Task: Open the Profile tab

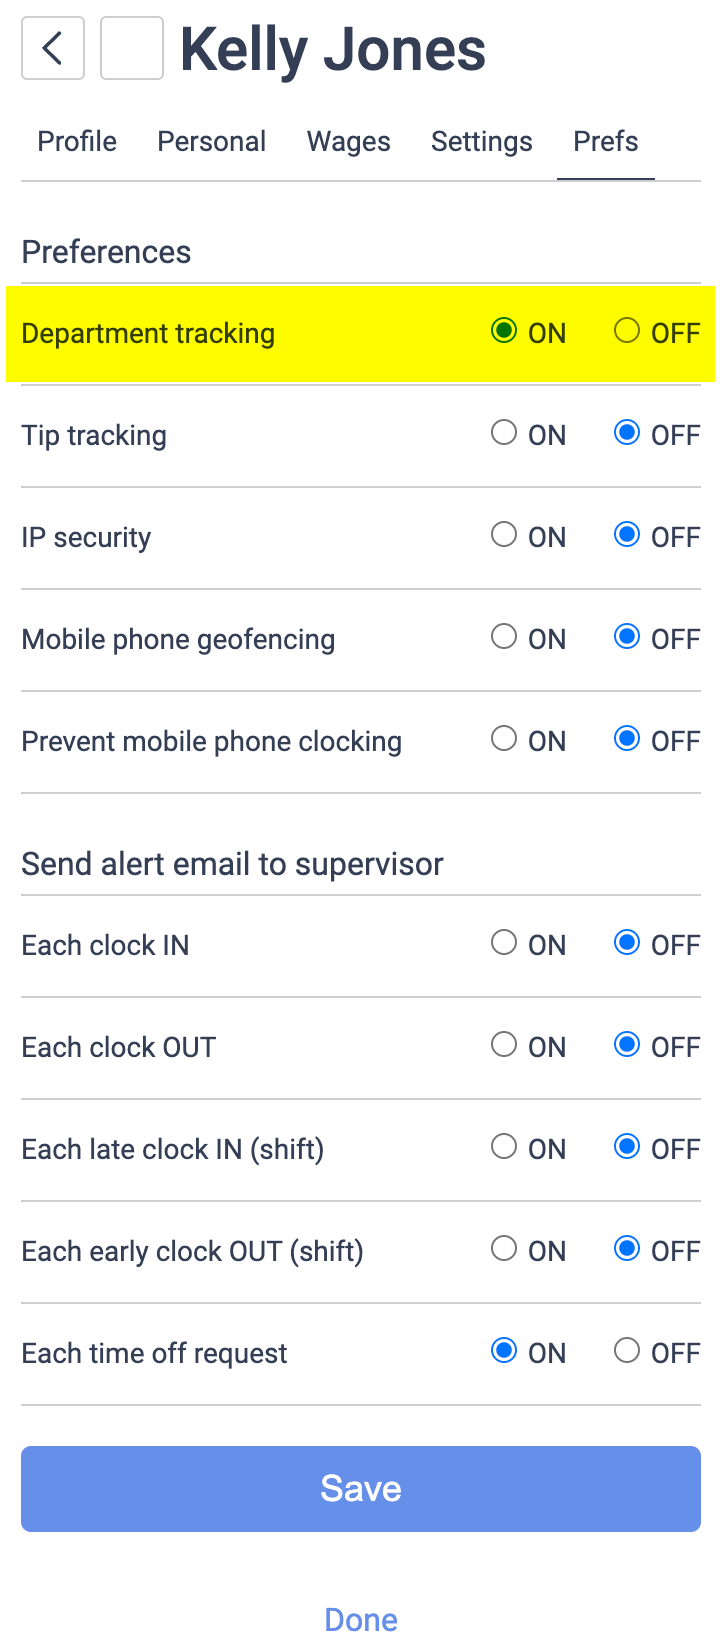Action: coord(77,142)
